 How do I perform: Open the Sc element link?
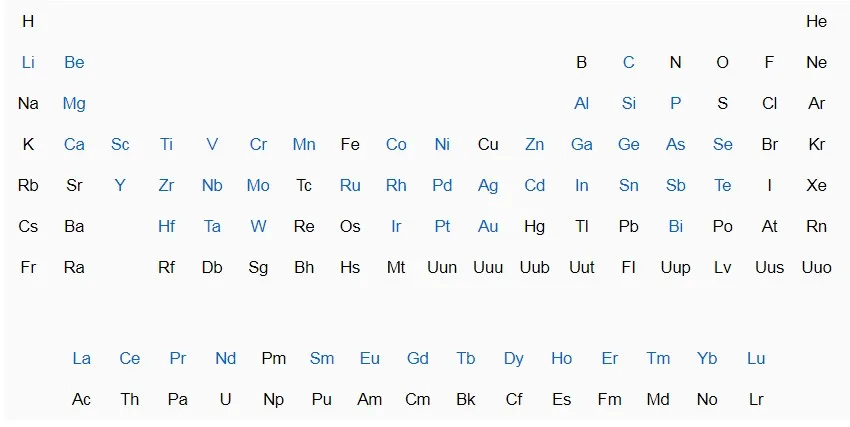click(x=120, y=144)
